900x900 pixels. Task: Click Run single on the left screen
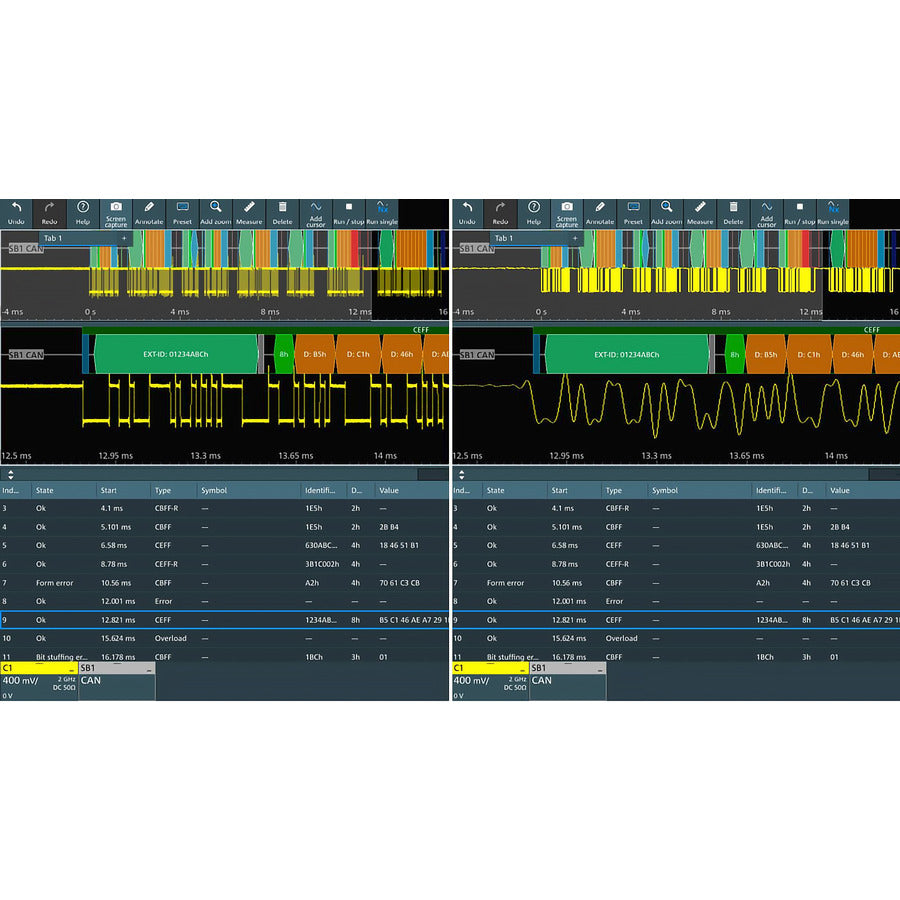coord(382,214)
